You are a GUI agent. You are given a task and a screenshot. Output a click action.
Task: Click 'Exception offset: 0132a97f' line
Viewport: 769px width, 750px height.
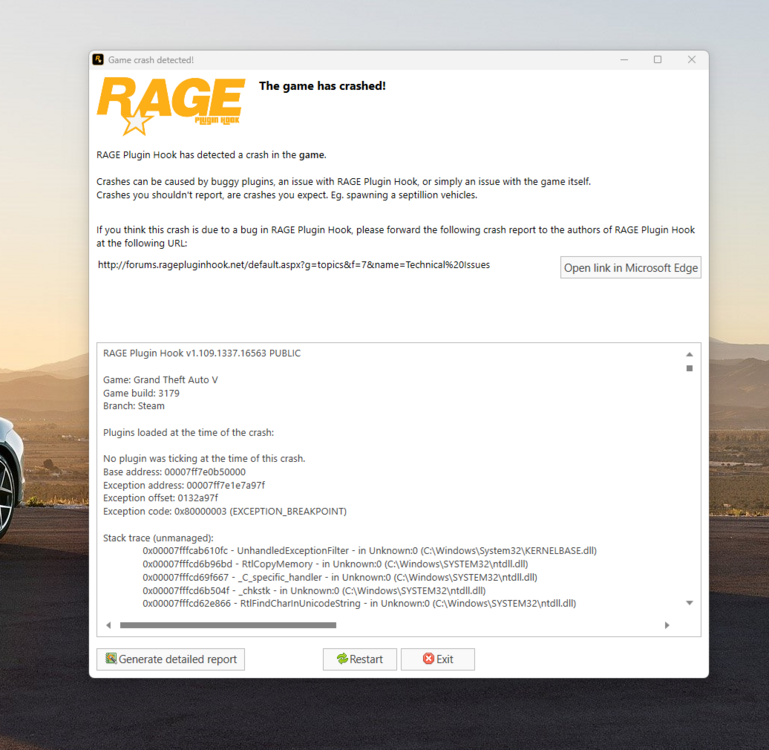pos(160,498)
